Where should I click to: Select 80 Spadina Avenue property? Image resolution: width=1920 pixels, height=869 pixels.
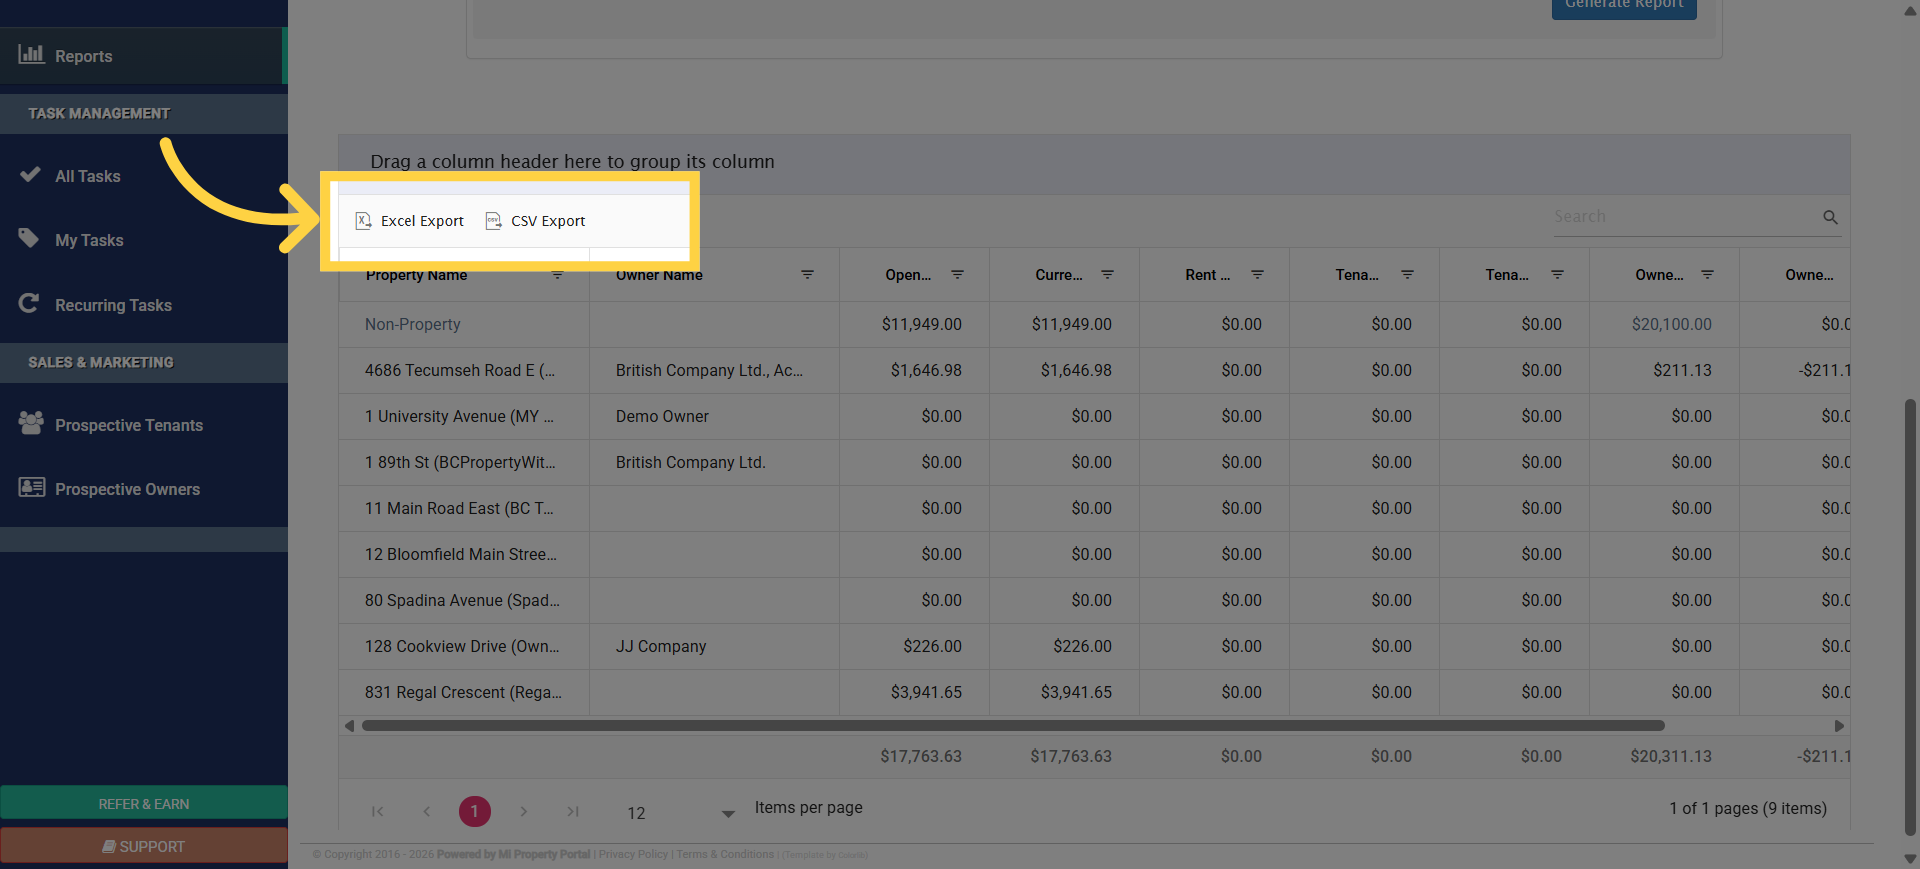pos(462,600)
